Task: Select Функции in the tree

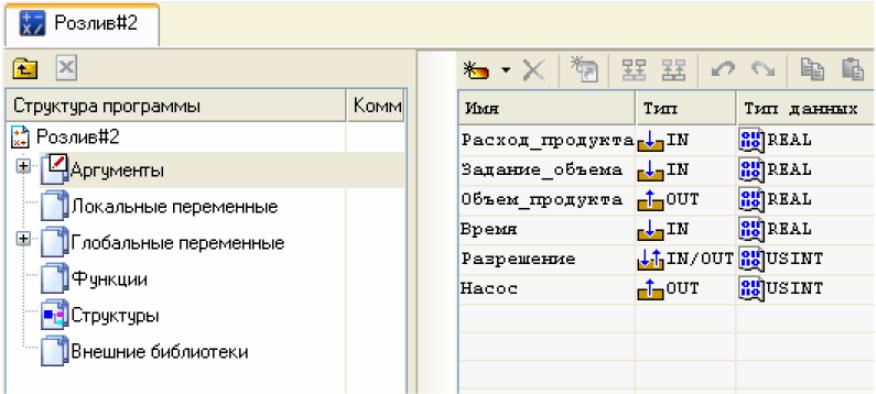Action: (109, 279)
